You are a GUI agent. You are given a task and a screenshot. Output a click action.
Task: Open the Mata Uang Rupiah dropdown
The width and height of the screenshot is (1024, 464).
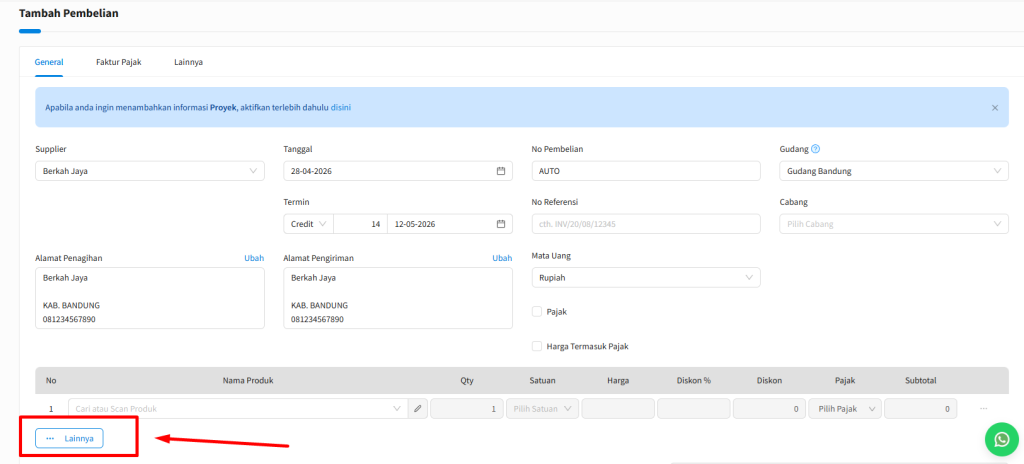645,278
